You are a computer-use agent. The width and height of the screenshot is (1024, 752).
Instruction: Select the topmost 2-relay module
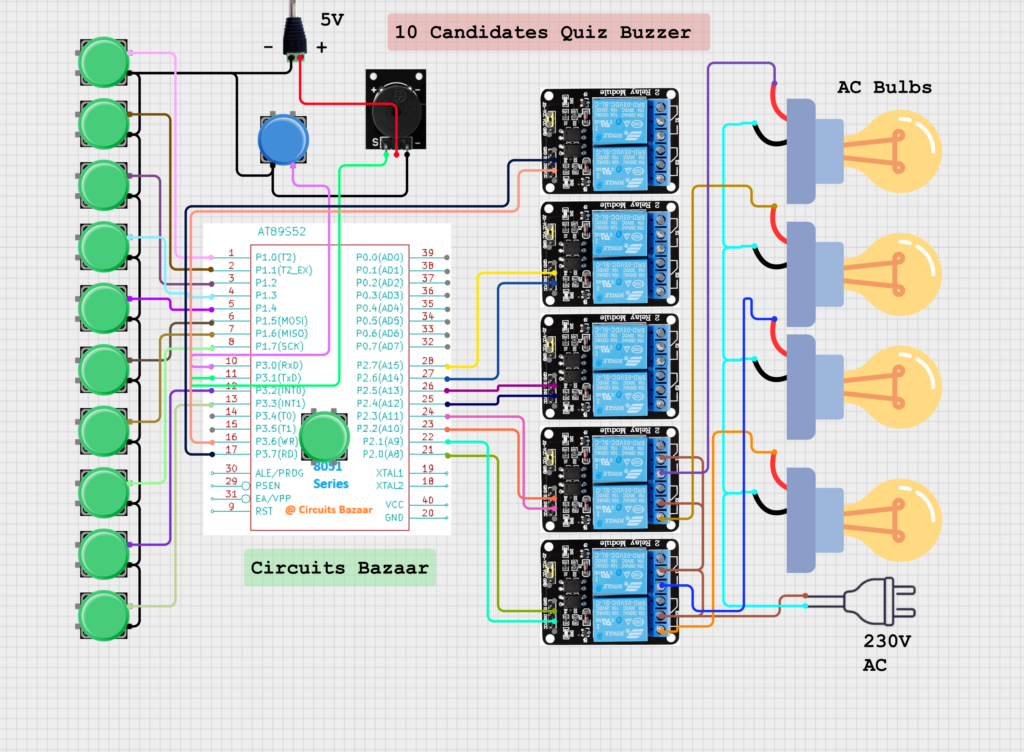pos(610,141)
